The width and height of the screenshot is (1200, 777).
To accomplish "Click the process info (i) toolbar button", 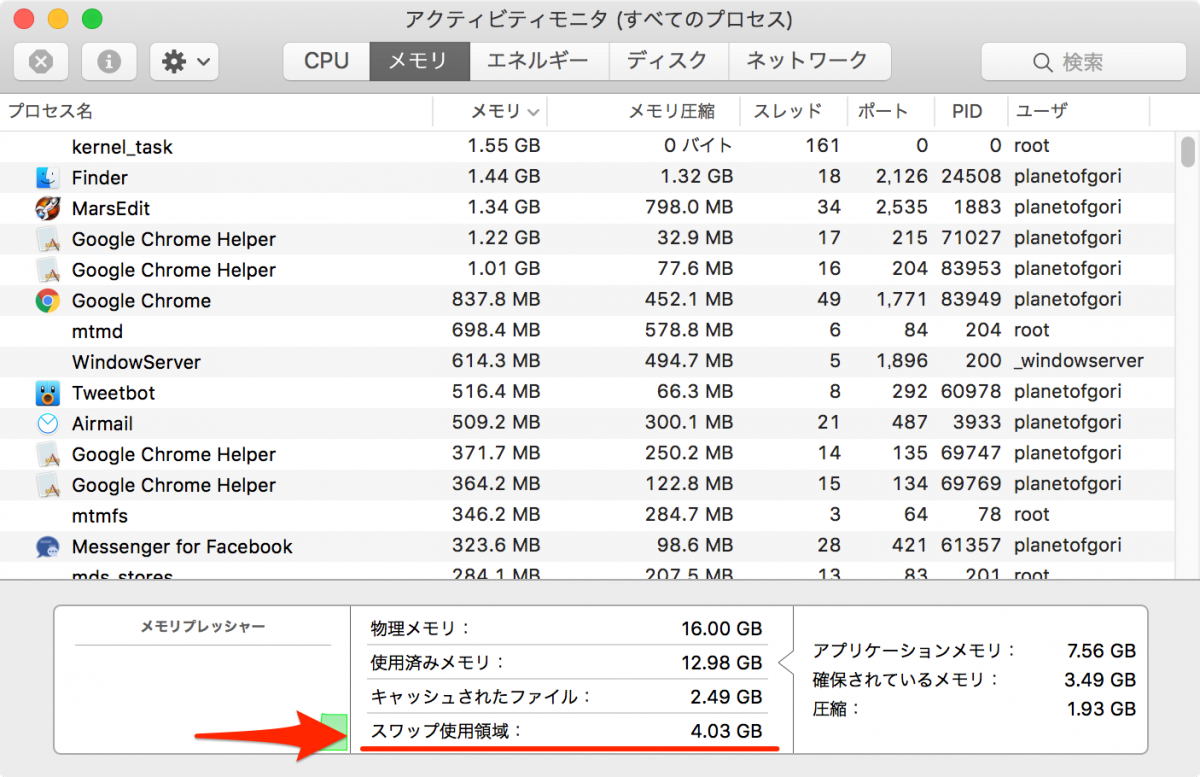I will (109, 62).
